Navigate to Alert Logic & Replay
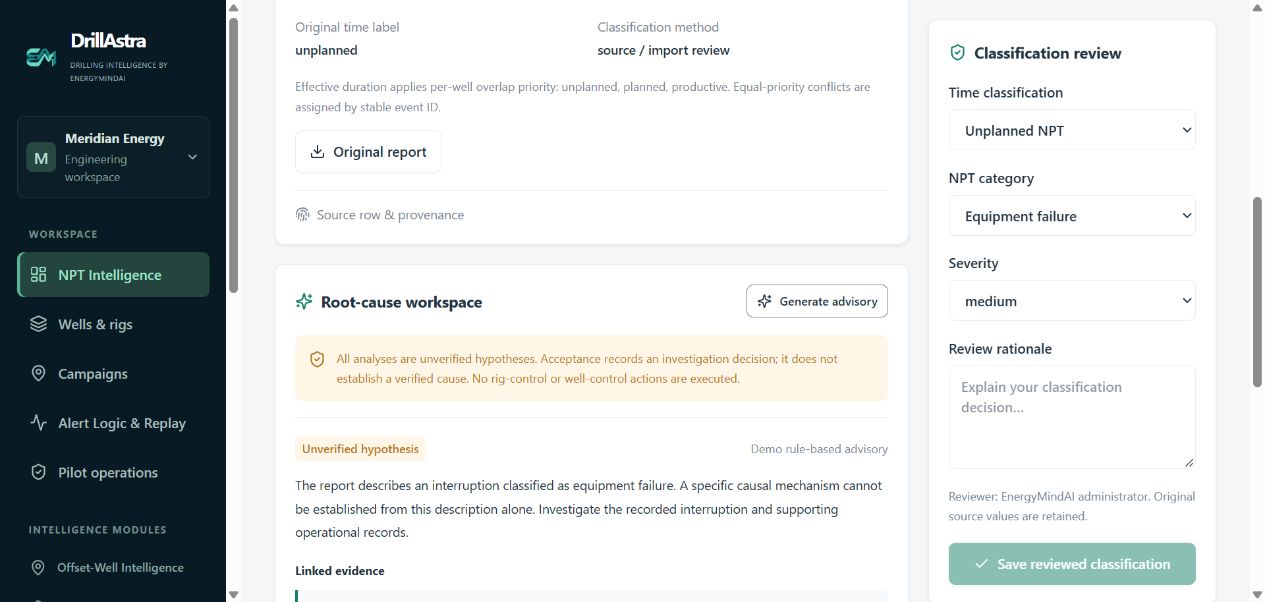This screenshot has height=602, width=1265. (113, 423)
